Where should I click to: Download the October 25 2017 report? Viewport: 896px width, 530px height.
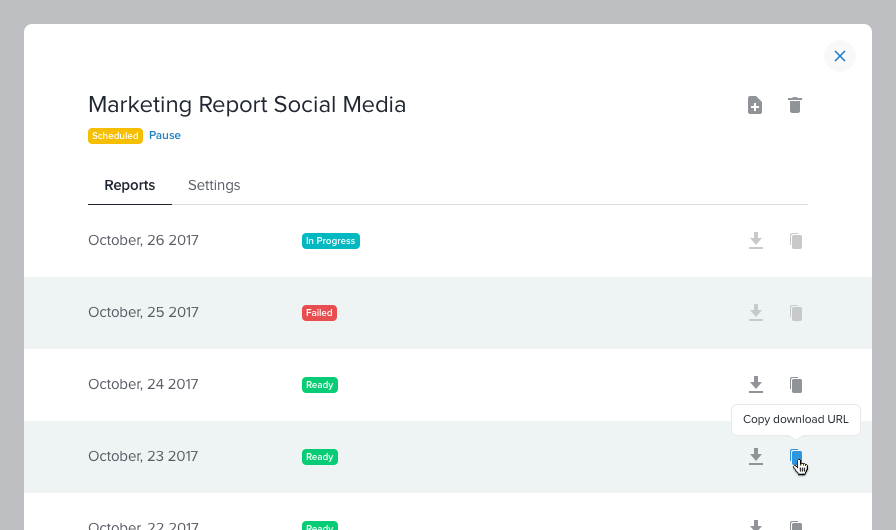point(755,312)
